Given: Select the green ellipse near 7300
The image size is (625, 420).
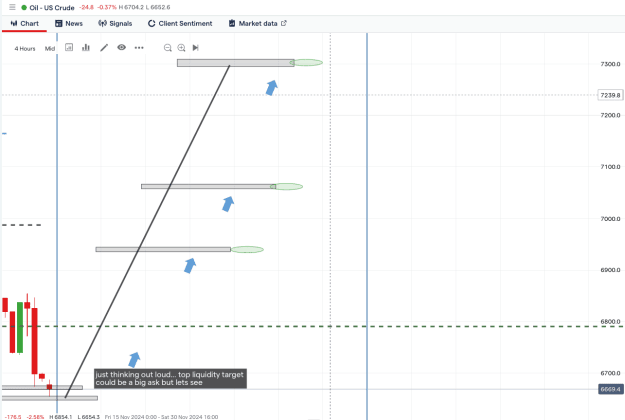Looking at the screenshot, I should 306,63.
